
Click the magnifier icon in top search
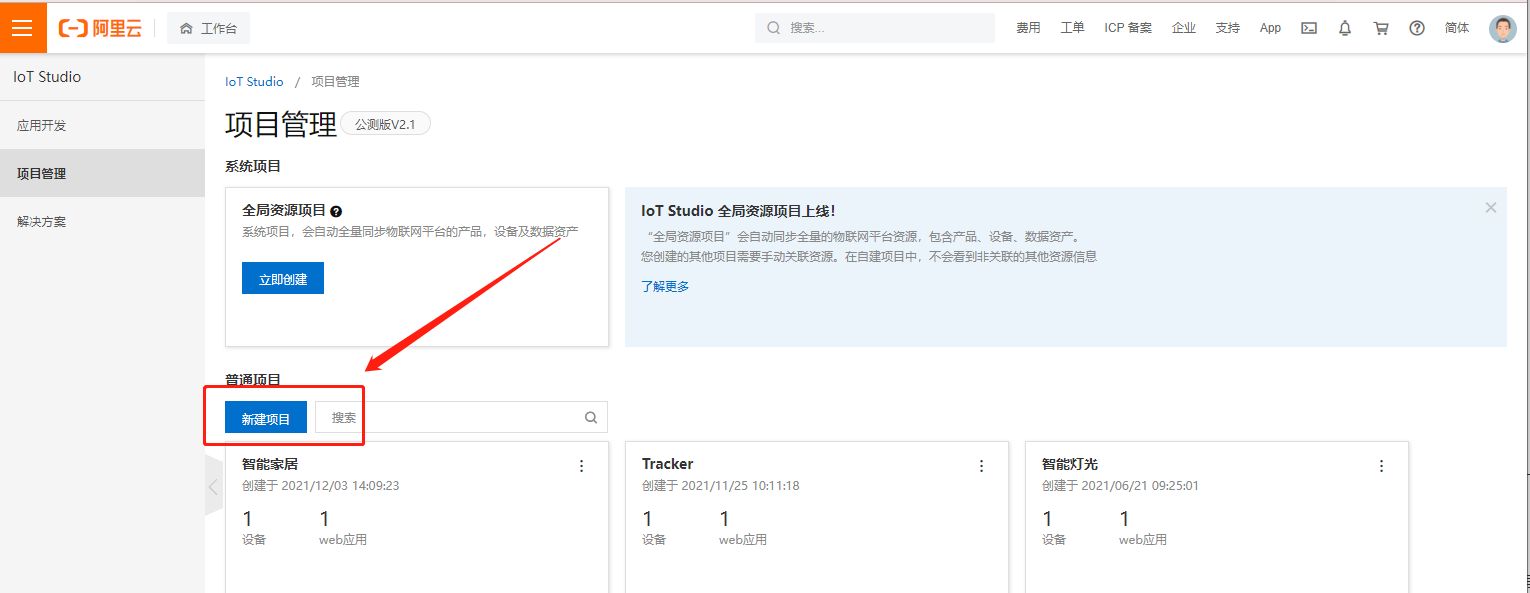774,28
